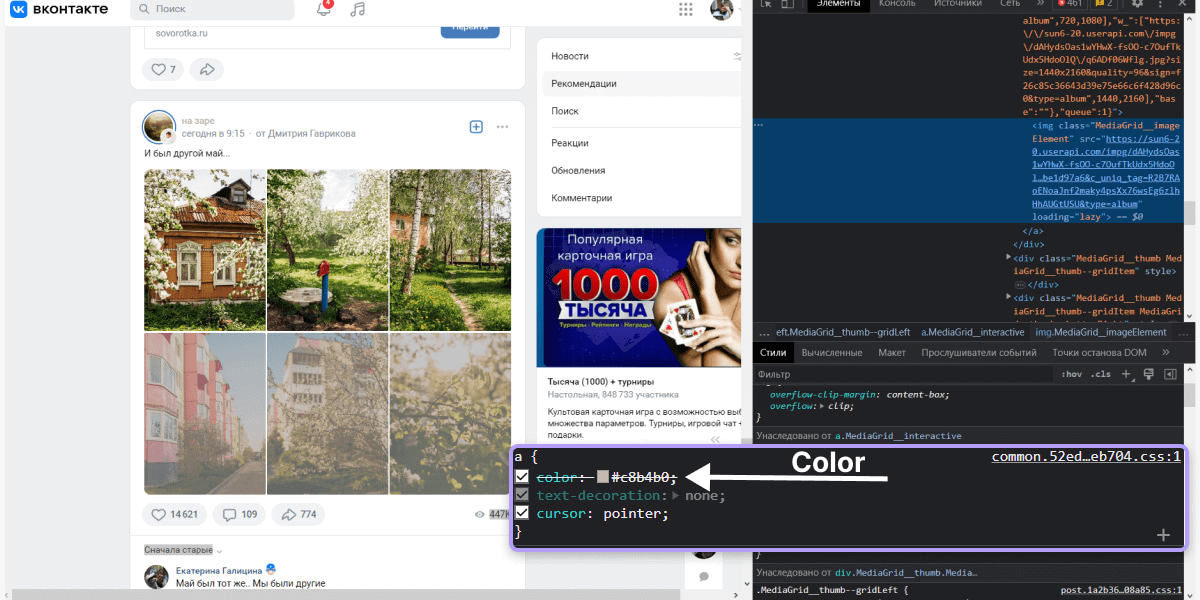Show the 461 errors counter
1200x600 pixels.
point(1069,4)
